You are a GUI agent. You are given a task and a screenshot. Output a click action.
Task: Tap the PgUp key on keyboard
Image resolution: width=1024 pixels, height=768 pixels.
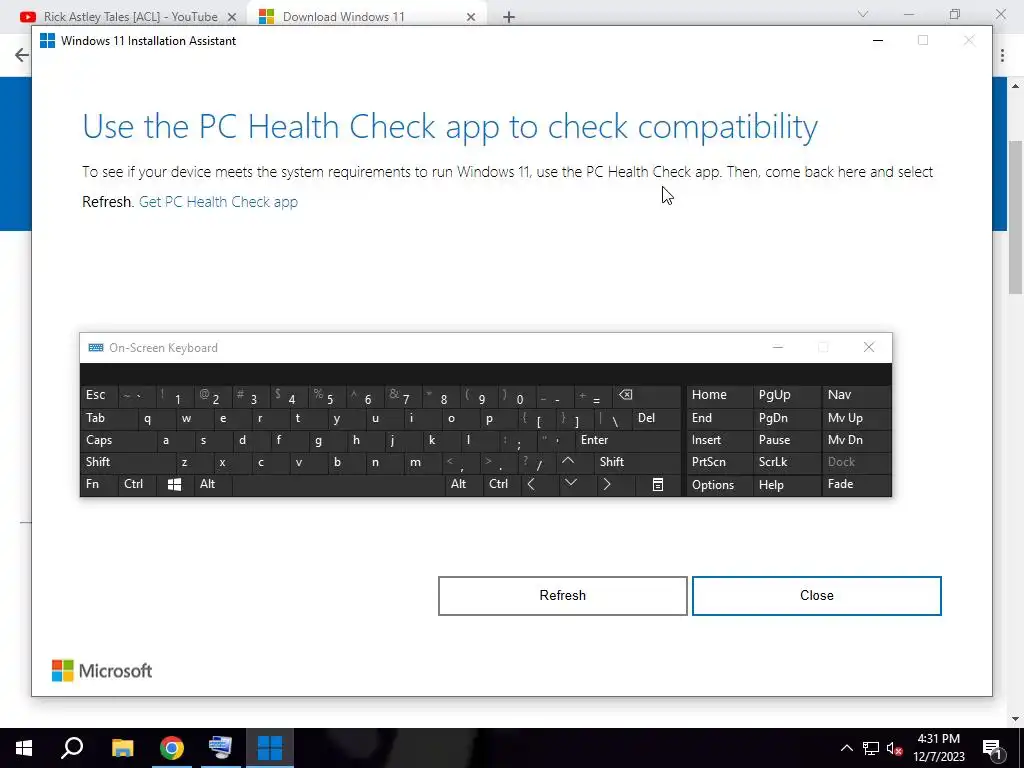tap(786, 395)
